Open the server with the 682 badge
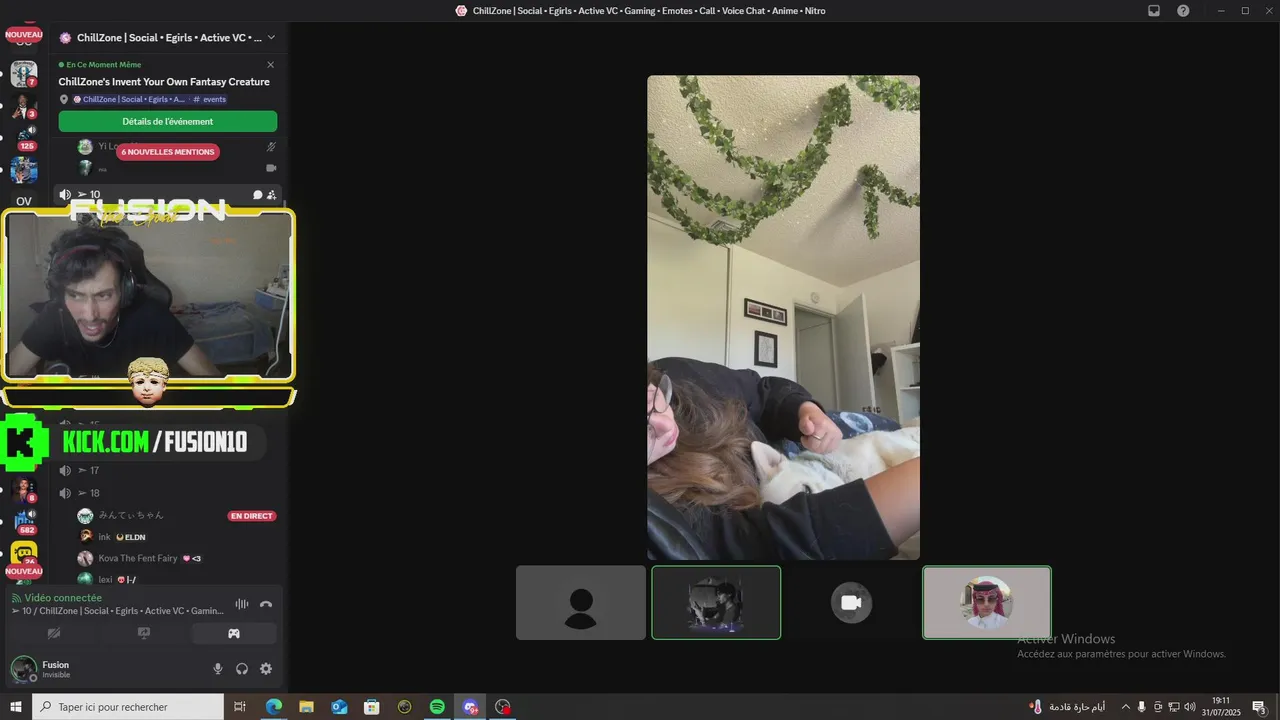The image size is (1280, 720). [x=24, y=522]
